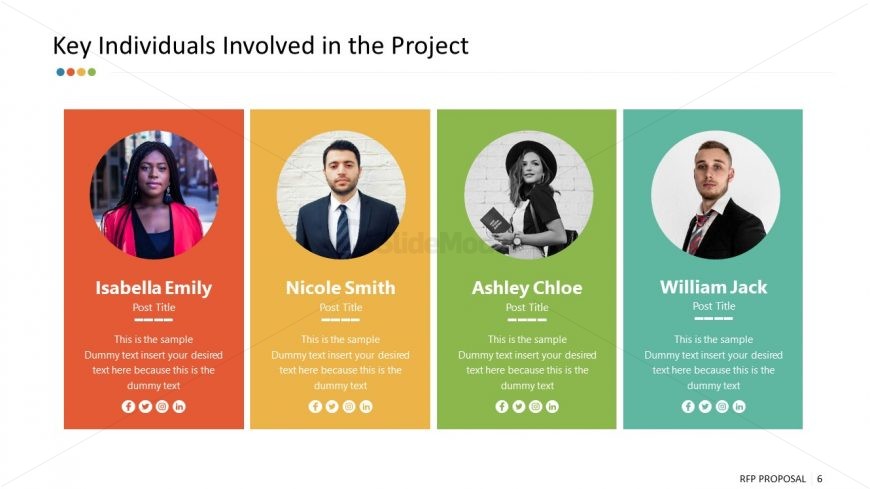Image resolution: width=870 pixels, height=489 pixels.
Task: Select the green dot under the title
Action: 92,72
